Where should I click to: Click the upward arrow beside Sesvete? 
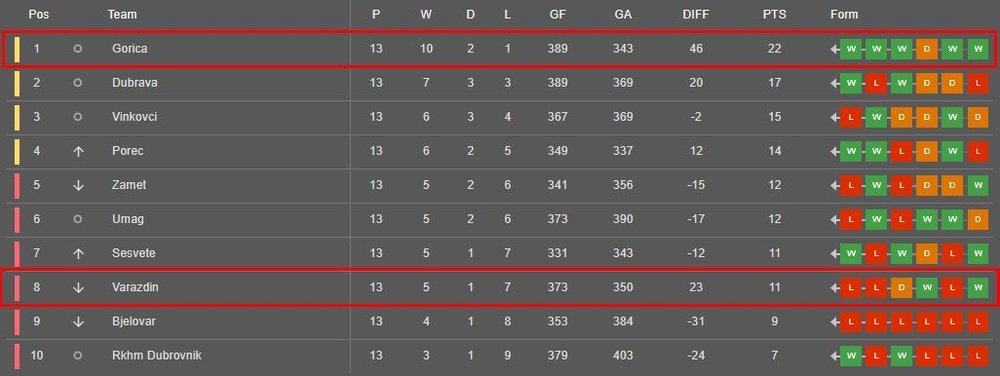point(78,254)
